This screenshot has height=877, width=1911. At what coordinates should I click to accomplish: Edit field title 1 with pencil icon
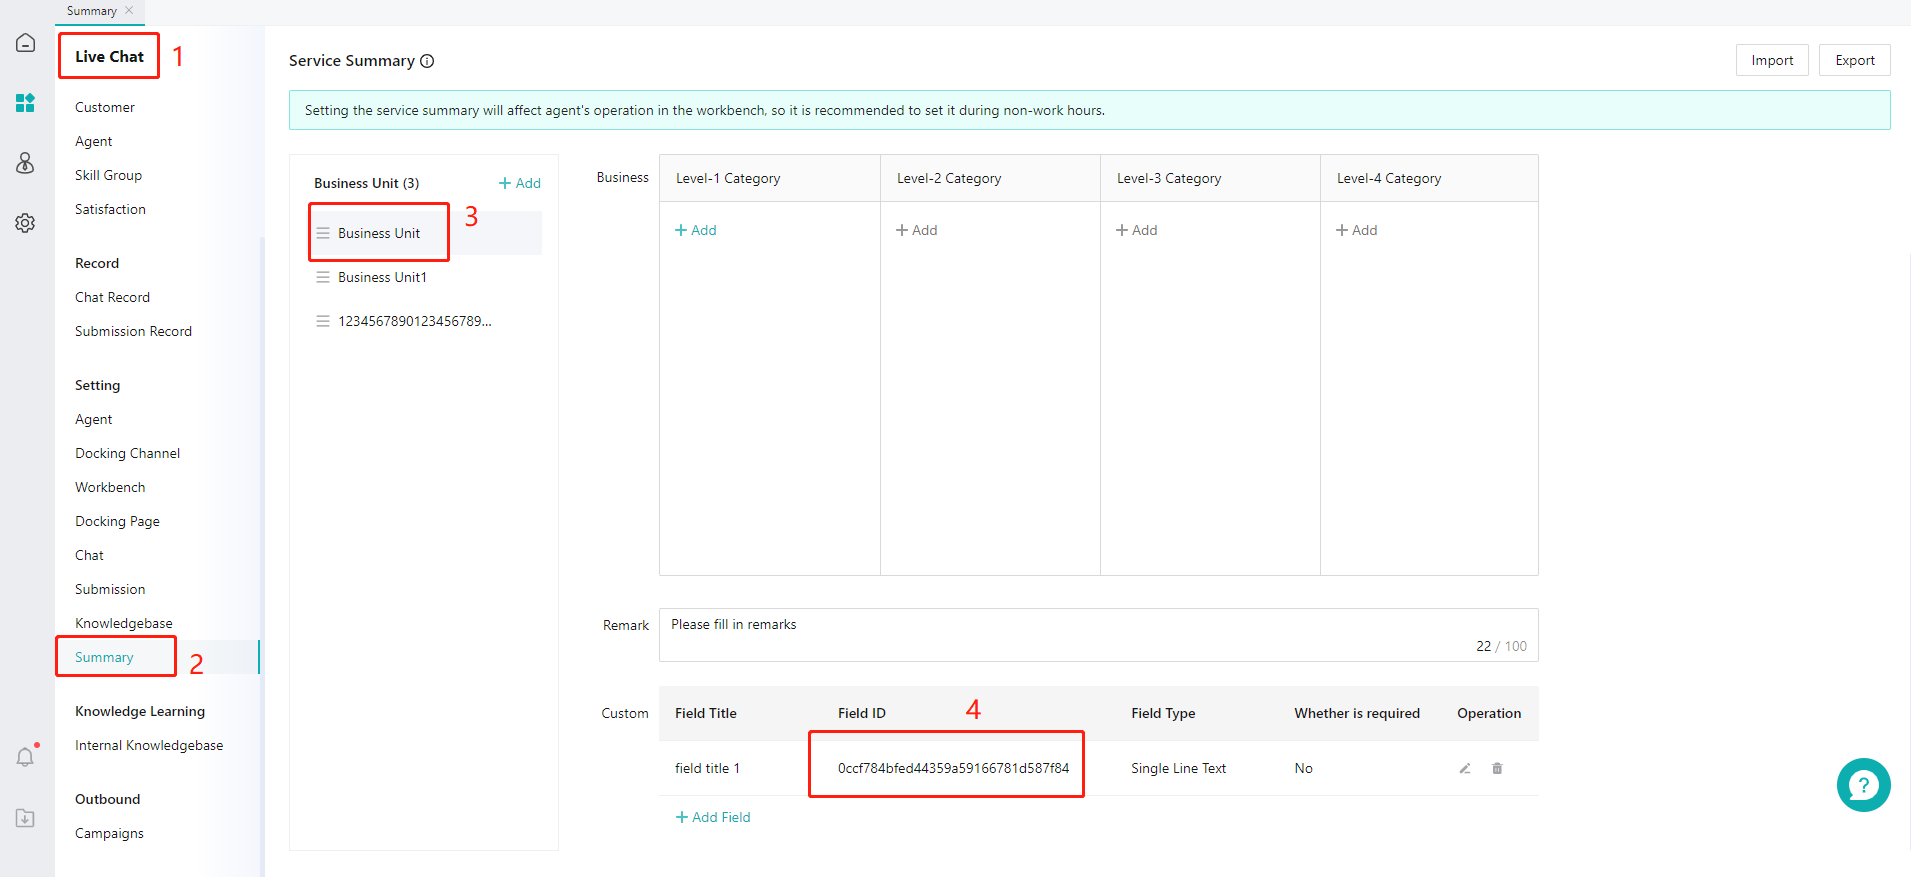pos(1465,768)
